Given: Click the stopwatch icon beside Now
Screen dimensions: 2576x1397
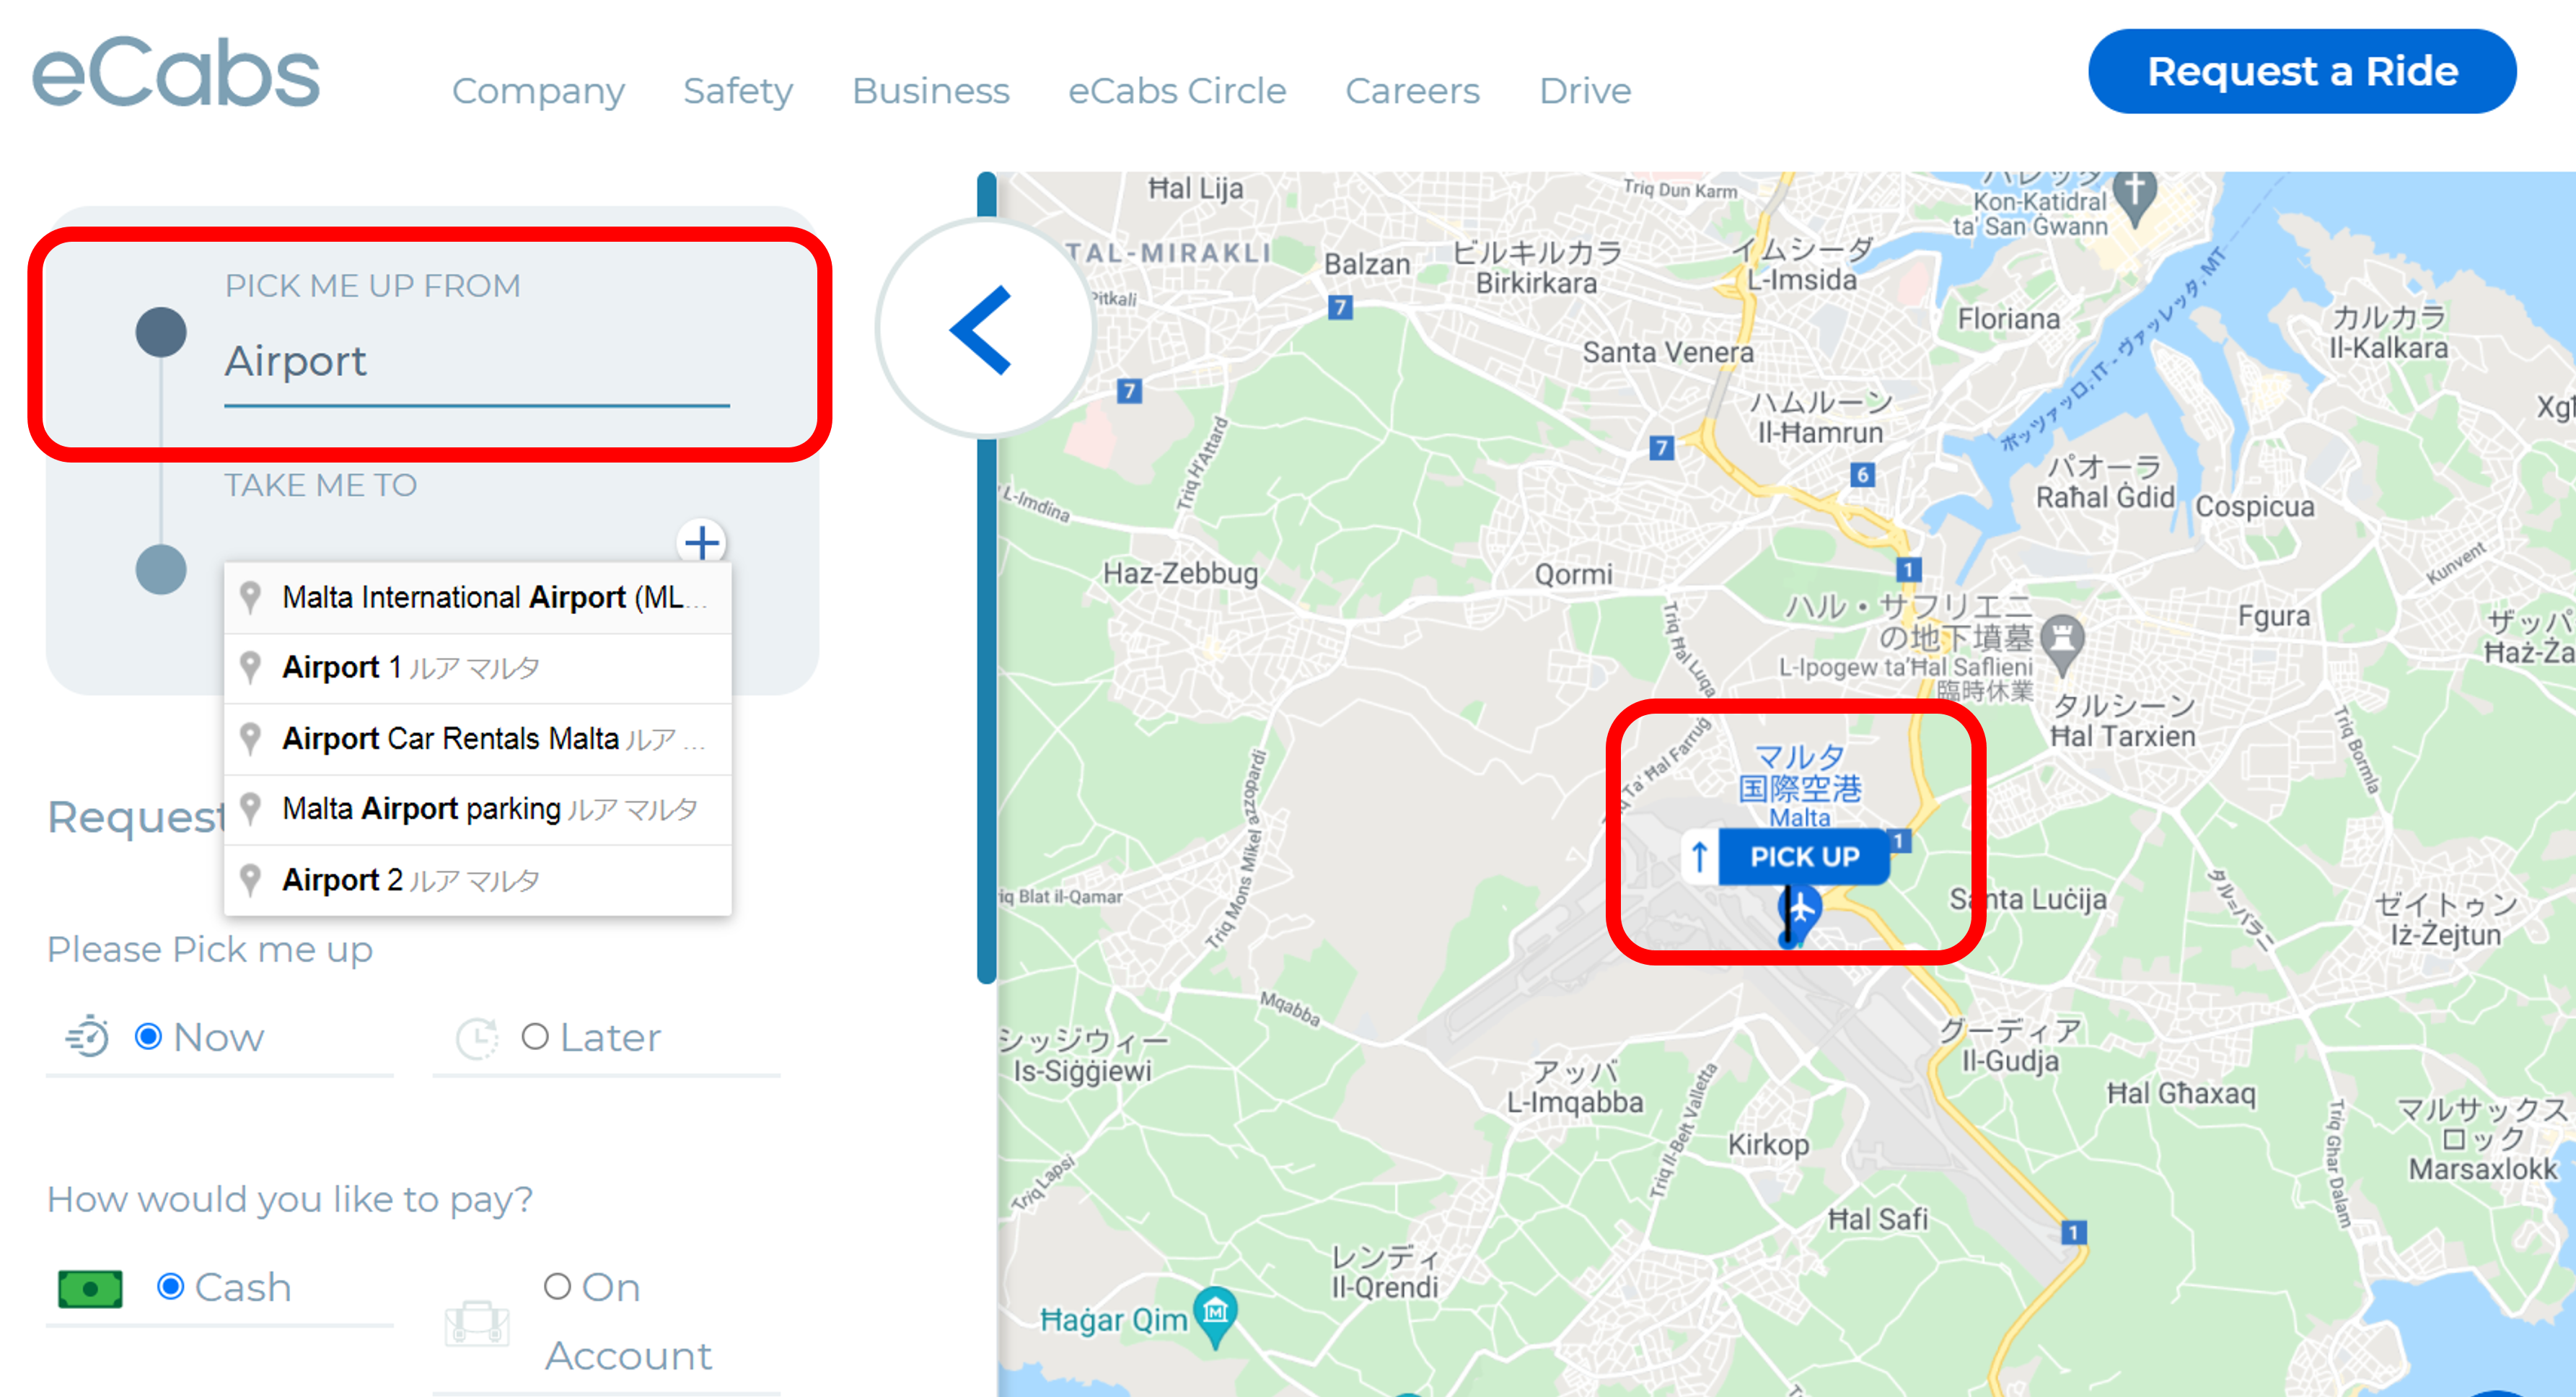Looking at the screenshot, I should pos(88,1037).
